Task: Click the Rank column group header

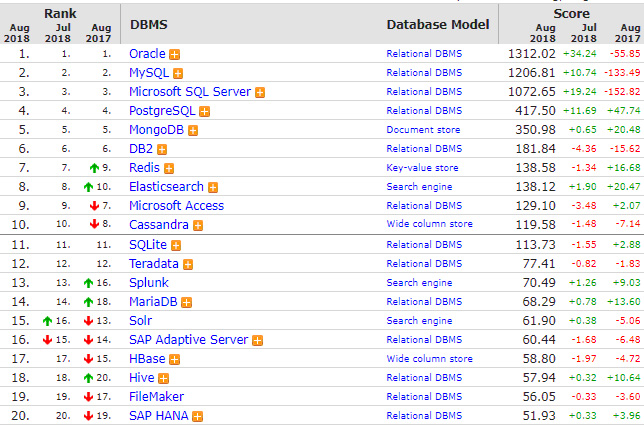Action: coord(60,14)
